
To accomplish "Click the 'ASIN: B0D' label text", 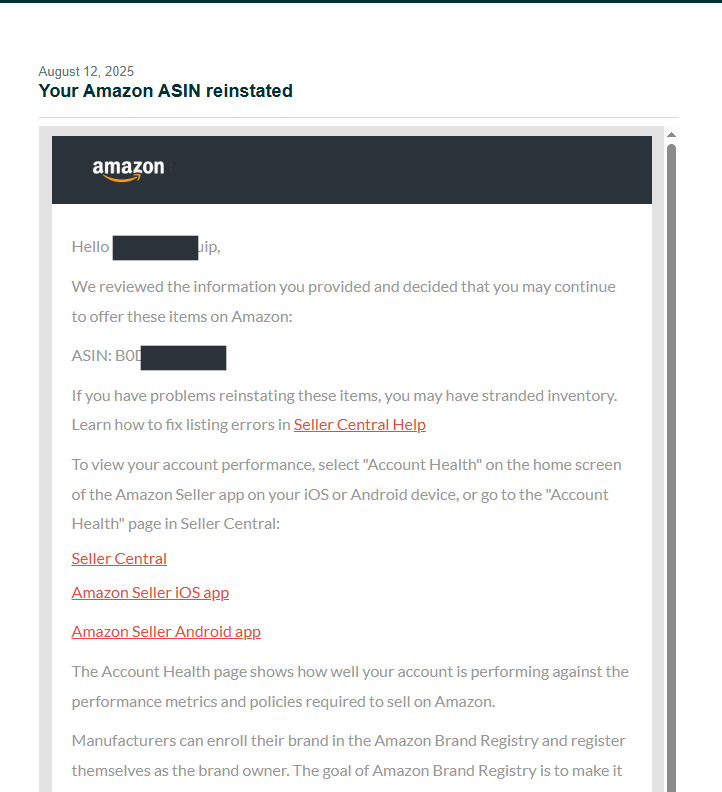I will (x=106, y=356).
